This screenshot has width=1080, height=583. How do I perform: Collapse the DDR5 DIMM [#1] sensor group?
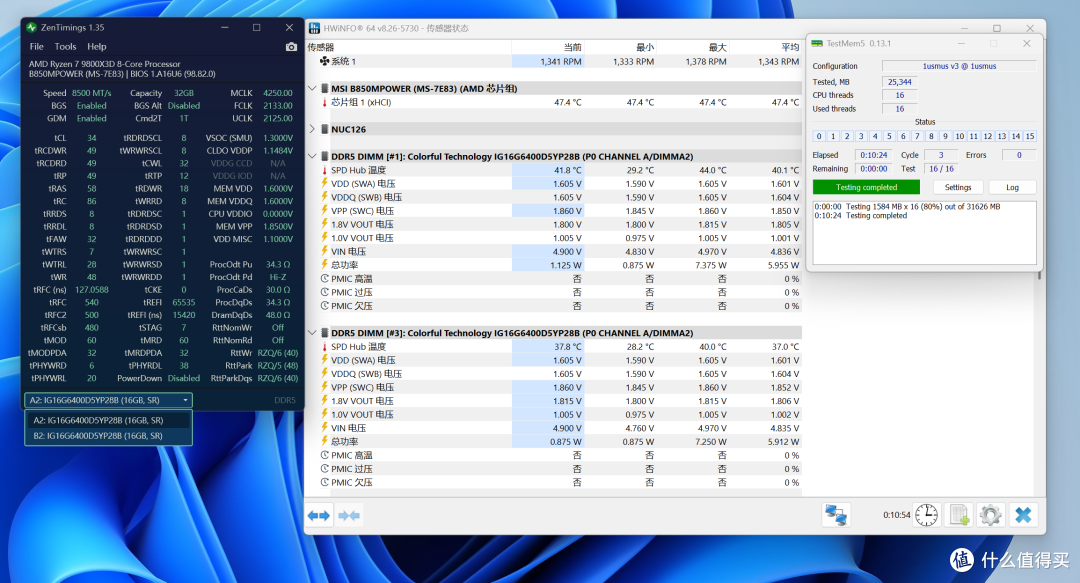[x=312, y=156]
